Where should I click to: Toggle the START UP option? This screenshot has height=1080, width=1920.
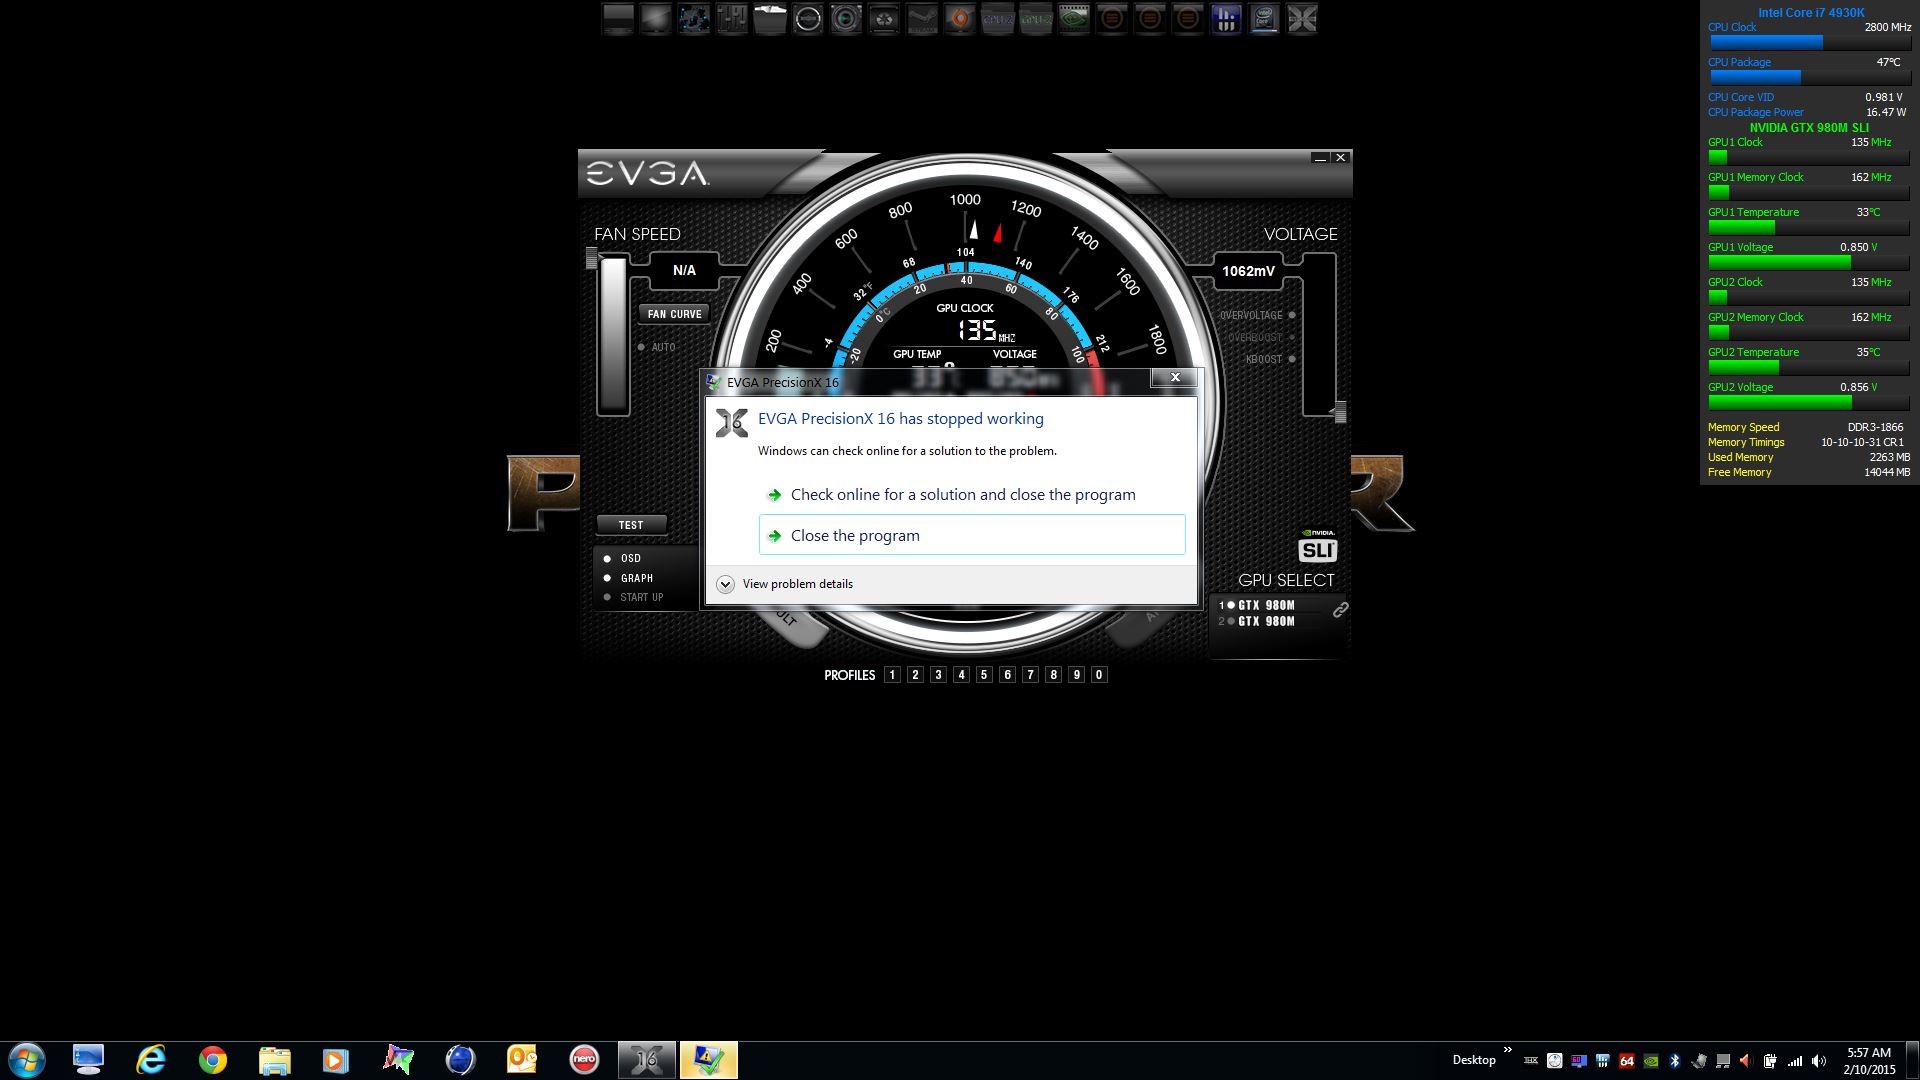pos(633,597)
